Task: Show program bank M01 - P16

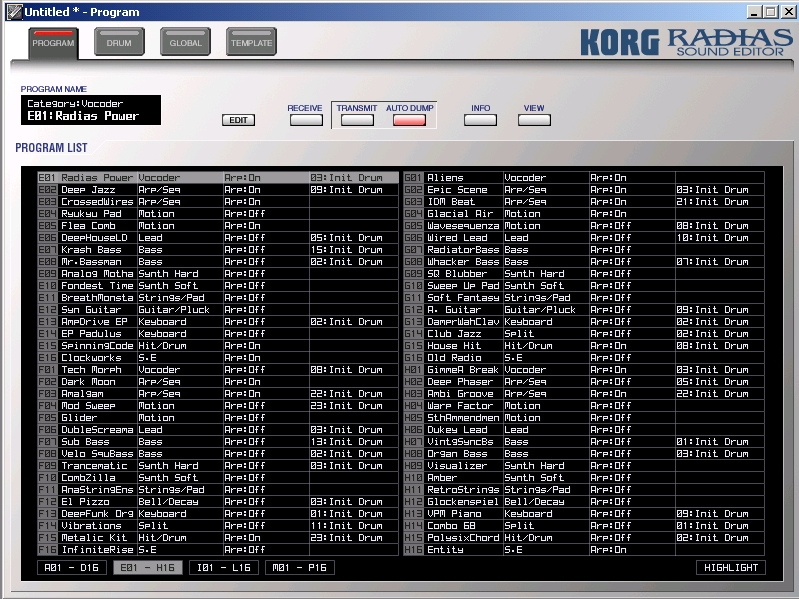Action: [x=300, y=567]
